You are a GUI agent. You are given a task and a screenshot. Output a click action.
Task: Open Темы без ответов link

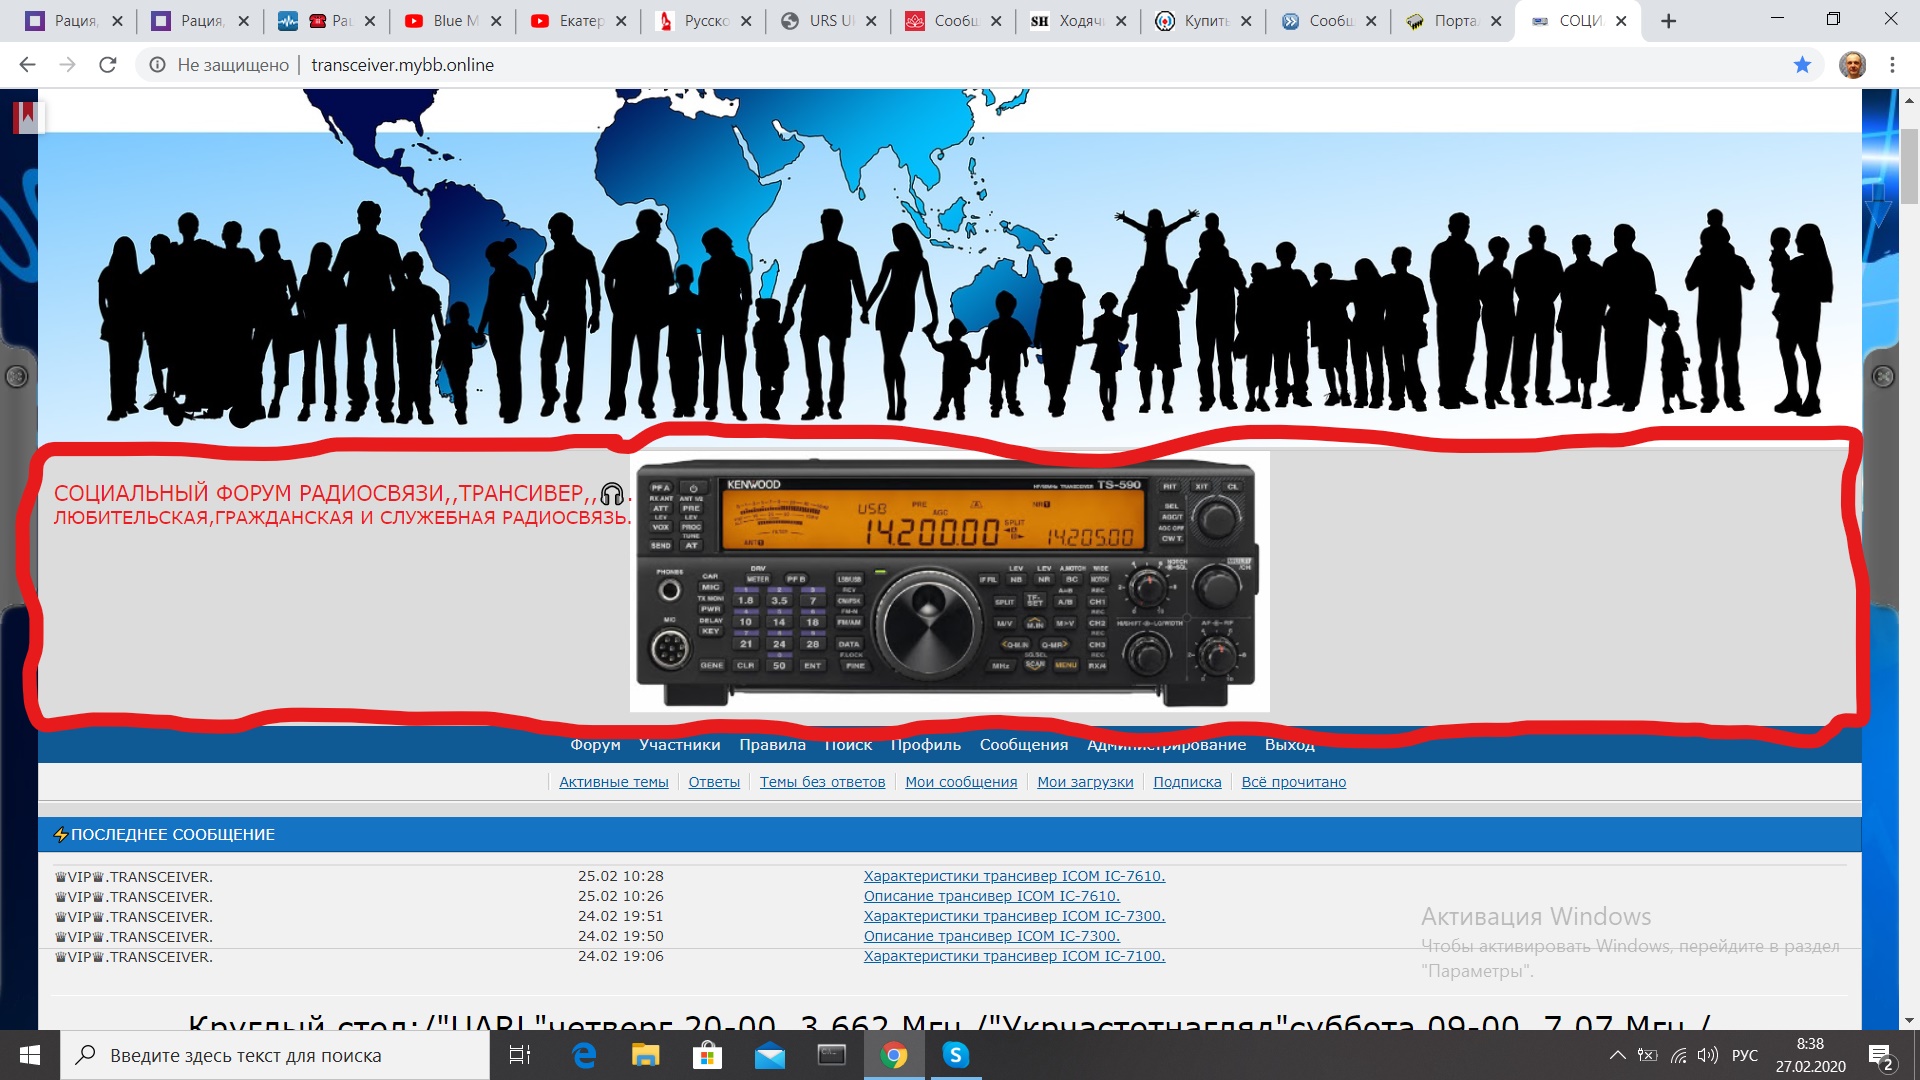point(822,782)
